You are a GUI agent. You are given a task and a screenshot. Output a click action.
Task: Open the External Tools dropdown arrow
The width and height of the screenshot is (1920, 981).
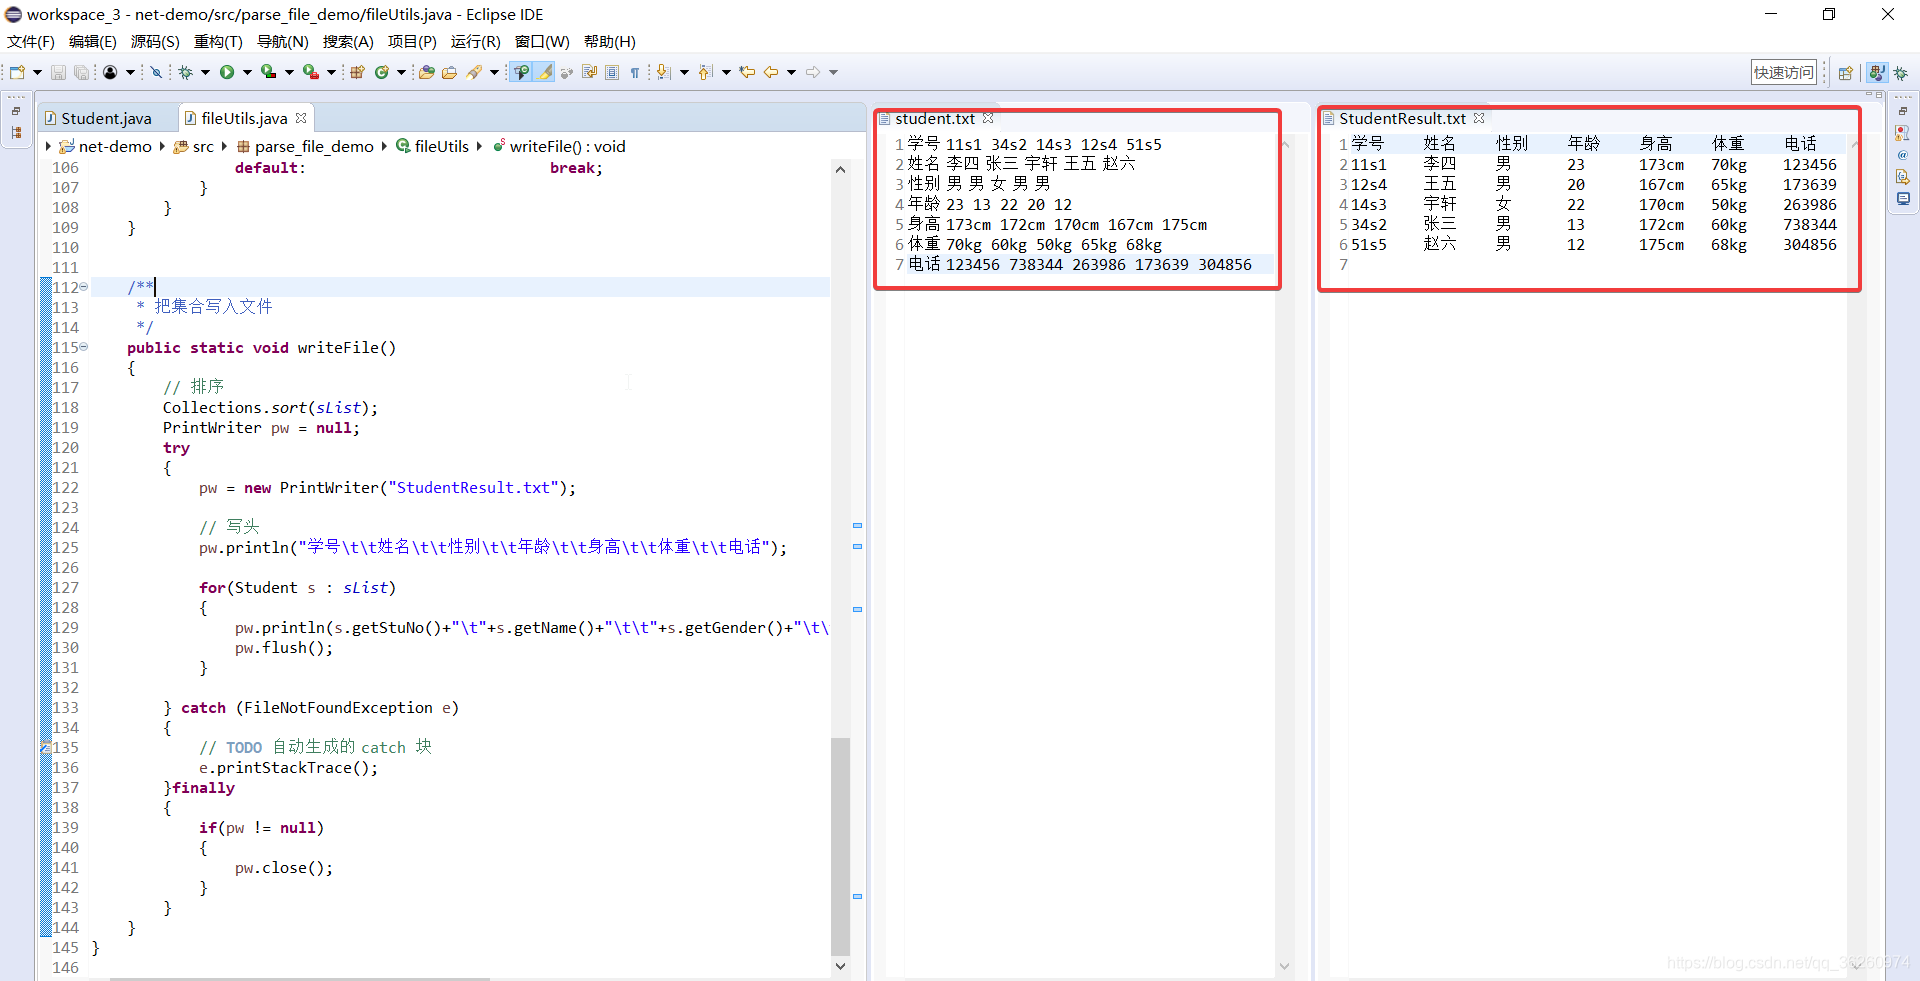(x=331, y=72)
